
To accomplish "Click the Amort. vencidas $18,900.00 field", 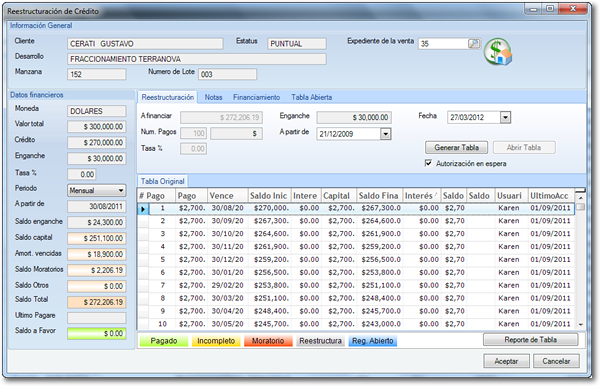I will (97, 254).
